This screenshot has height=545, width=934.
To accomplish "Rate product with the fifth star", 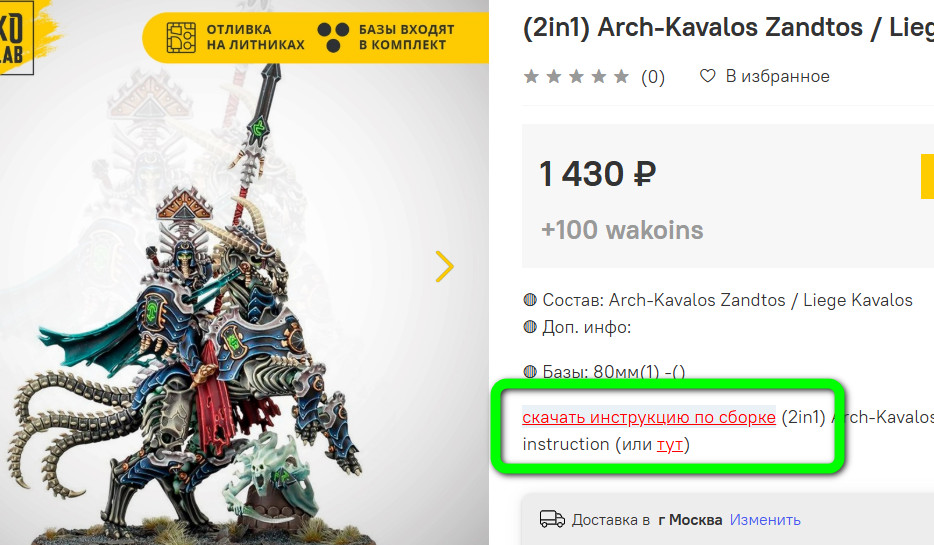I will [621, 76].
